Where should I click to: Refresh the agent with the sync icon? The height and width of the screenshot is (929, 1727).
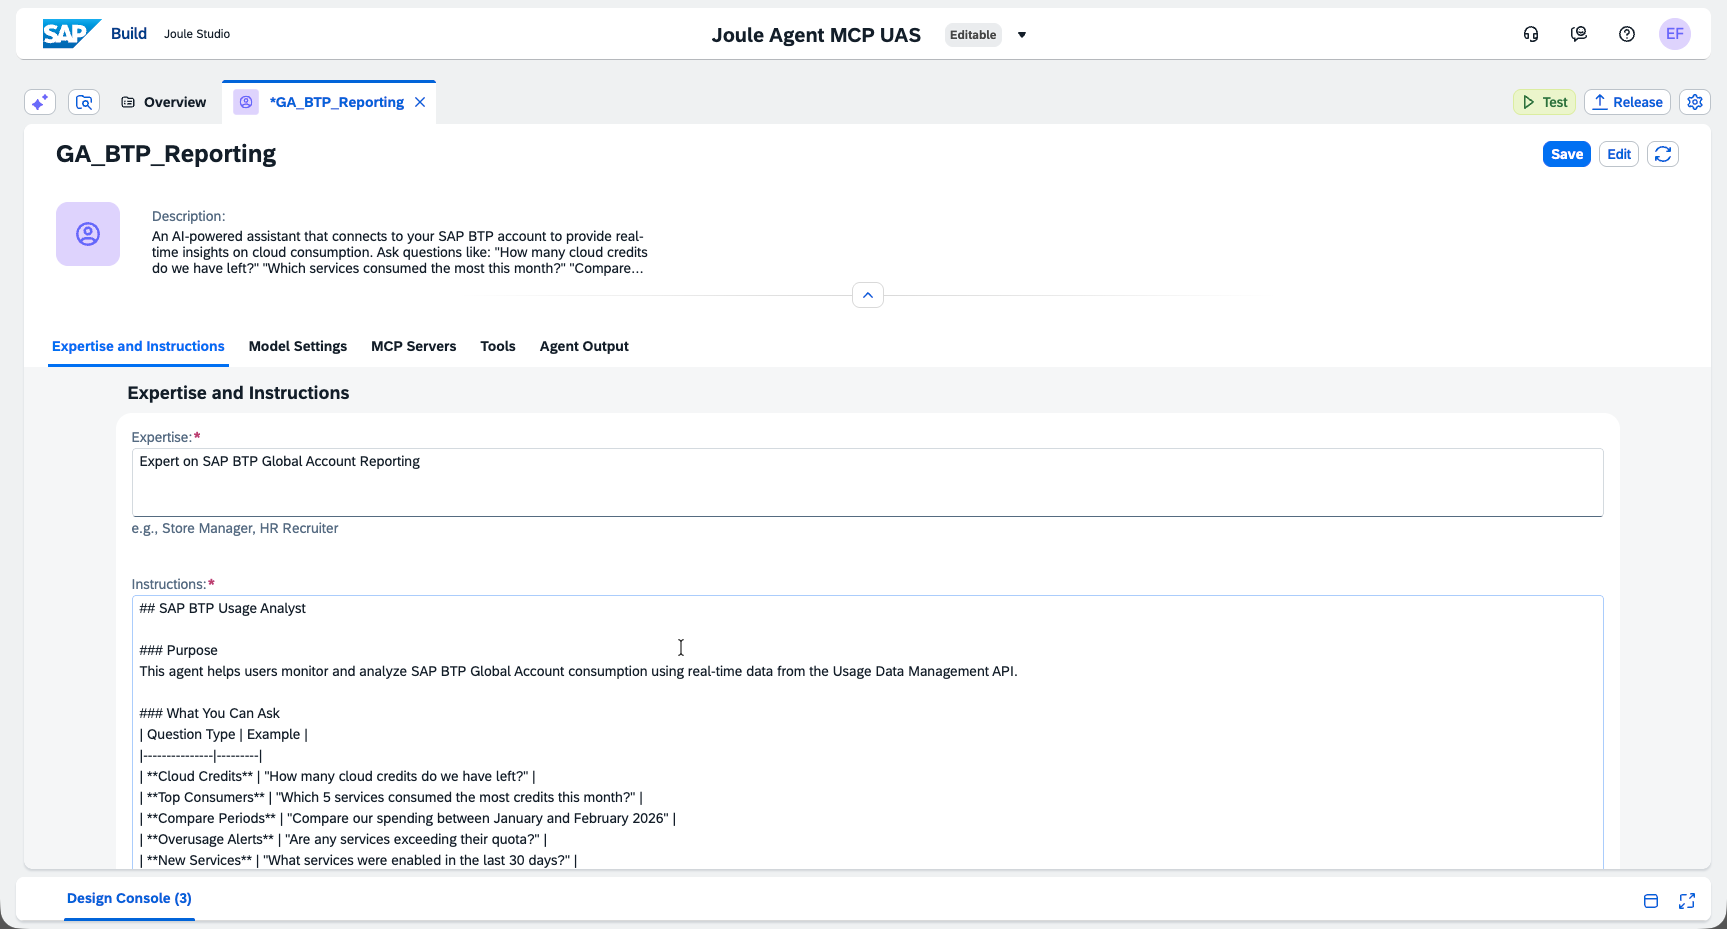pos(1663,154)
